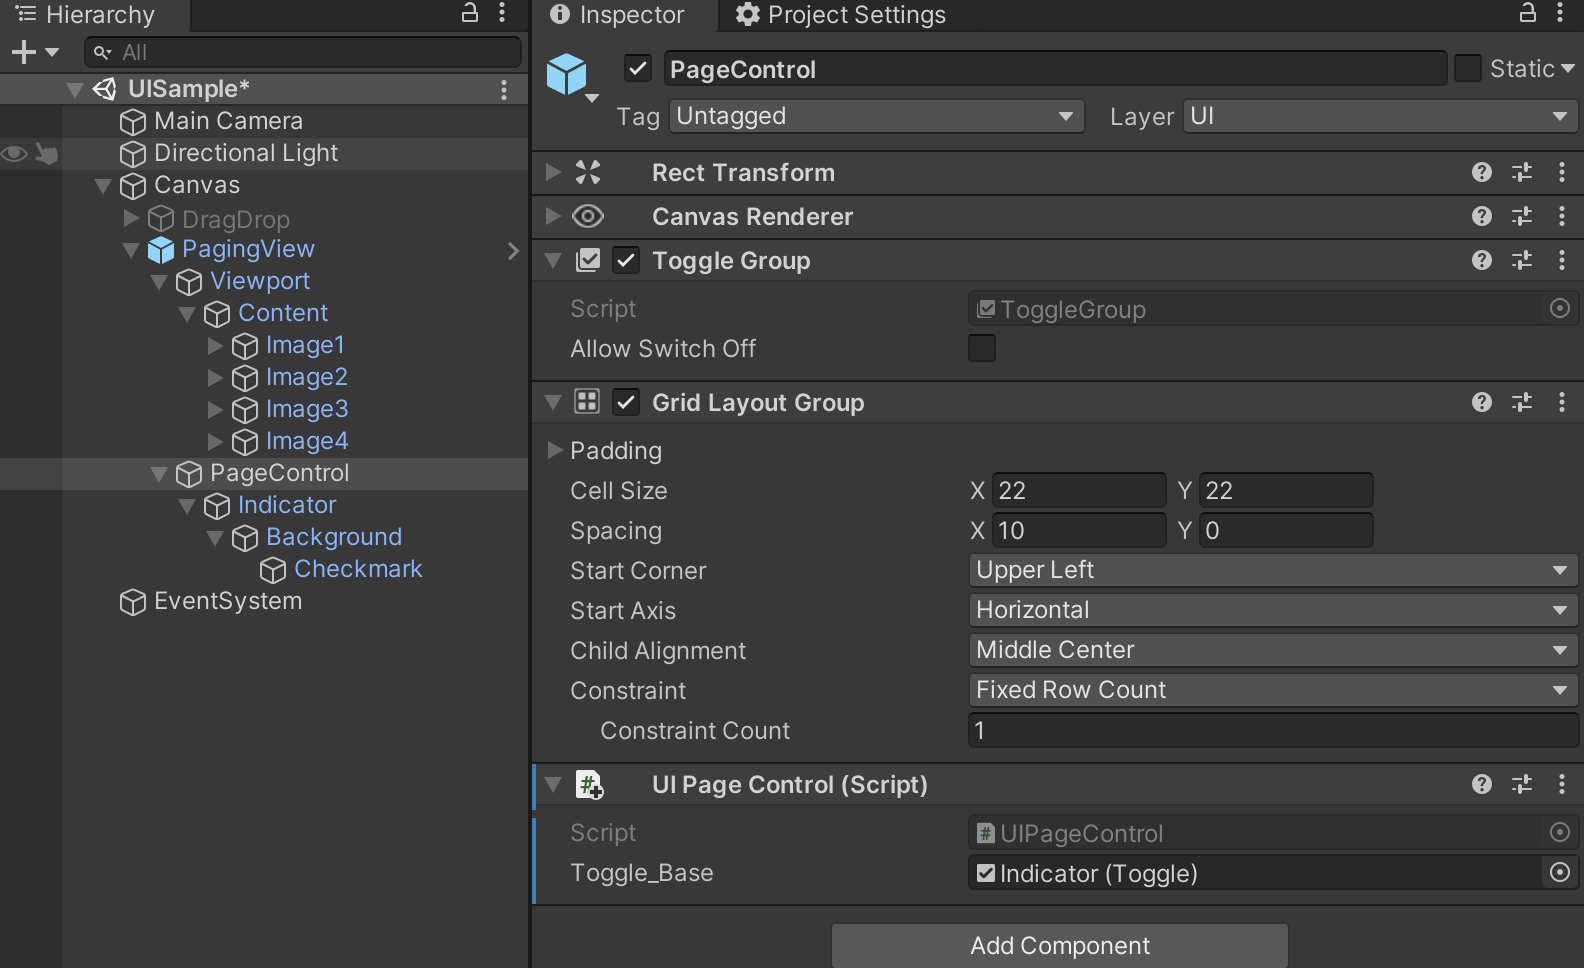Click the PageControl GameObject cube icon

click(x=567, y=75)
